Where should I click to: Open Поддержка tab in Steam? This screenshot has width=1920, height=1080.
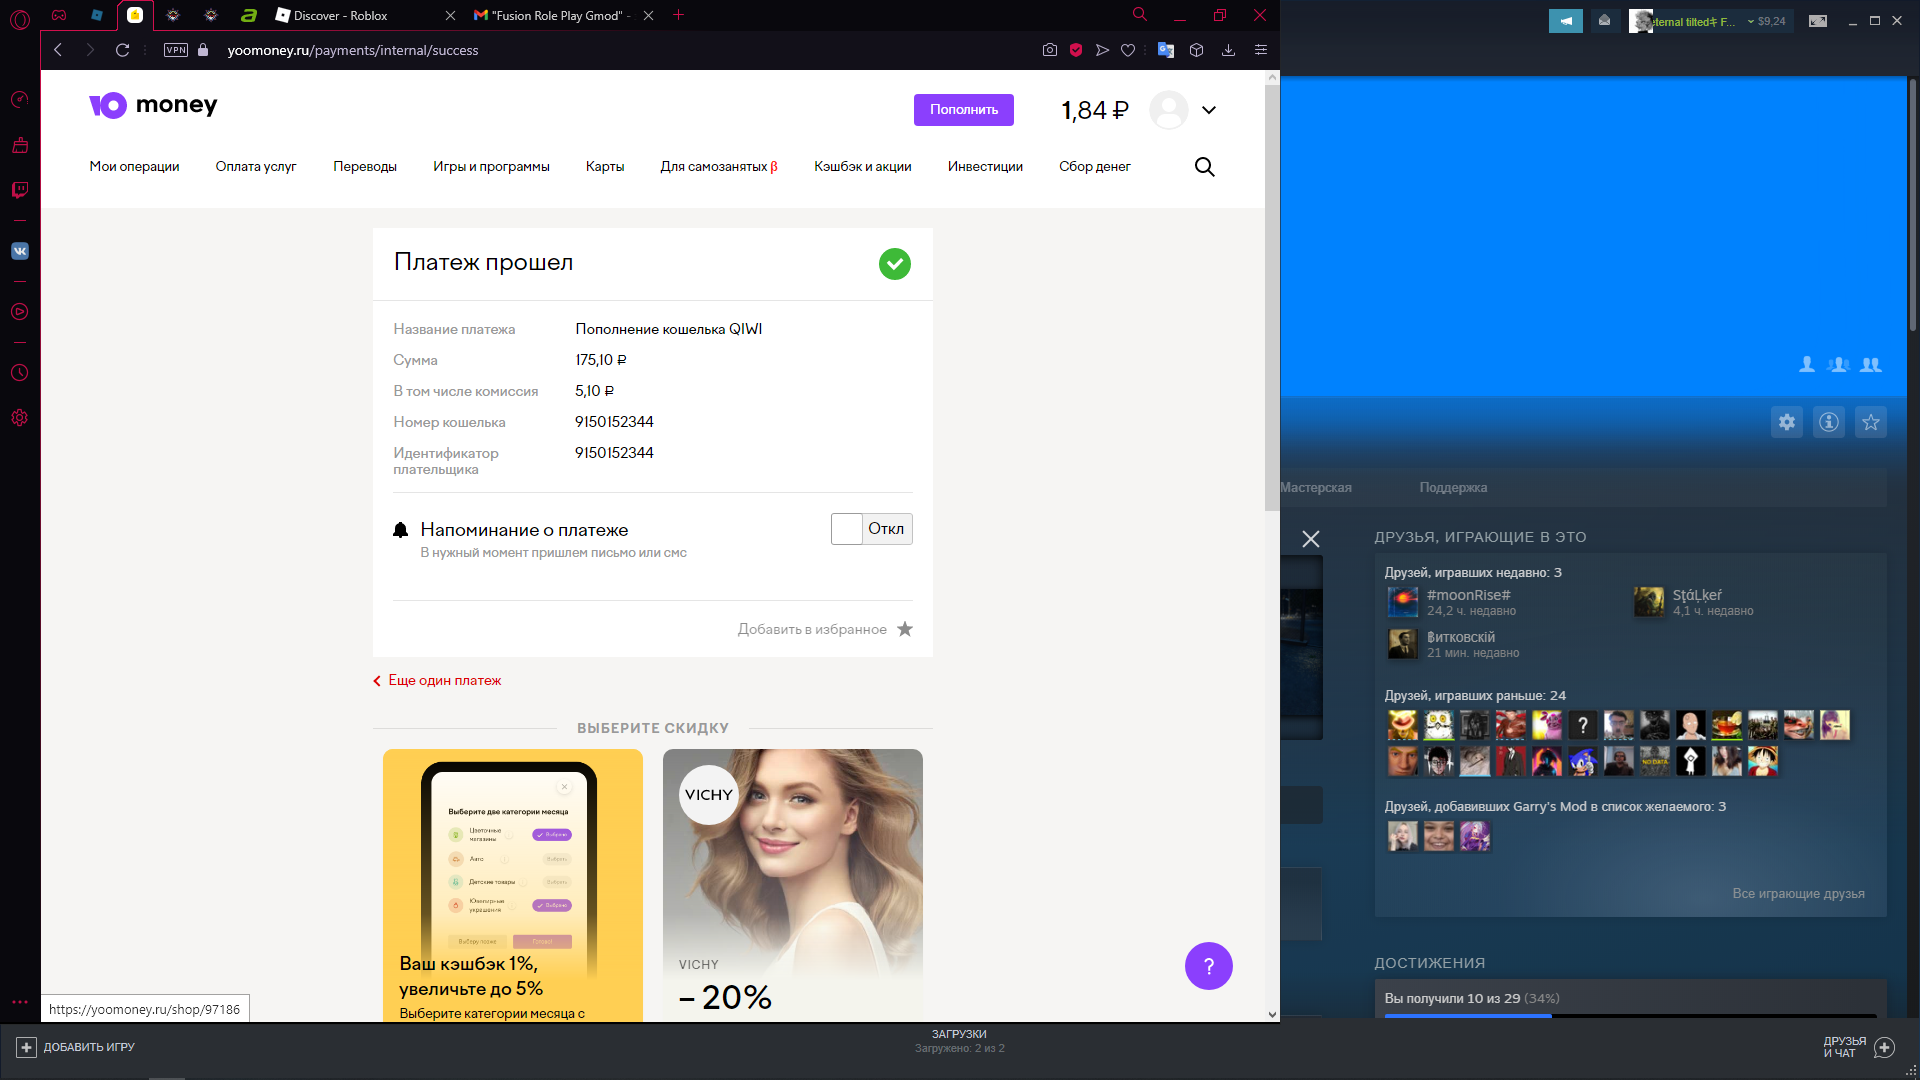tap(1453, 488)
